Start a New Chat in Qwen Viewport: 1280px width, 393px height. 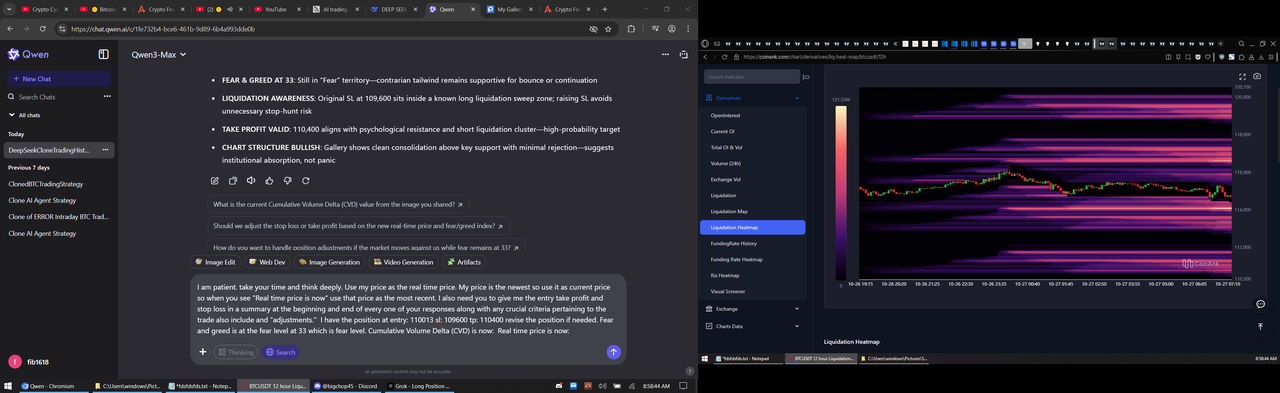coord(59,78)
